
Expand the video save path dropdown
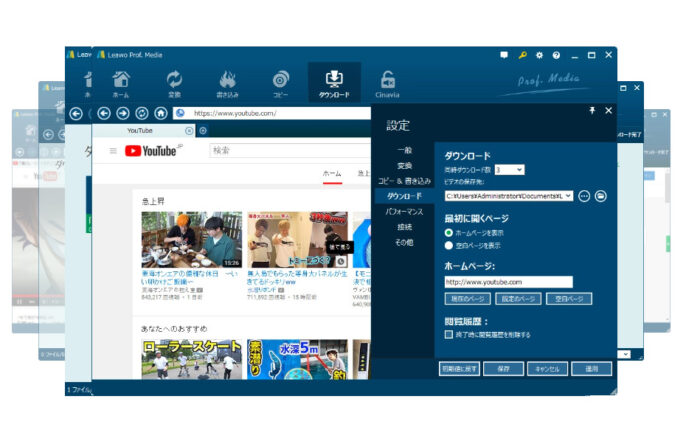point(568,196)
